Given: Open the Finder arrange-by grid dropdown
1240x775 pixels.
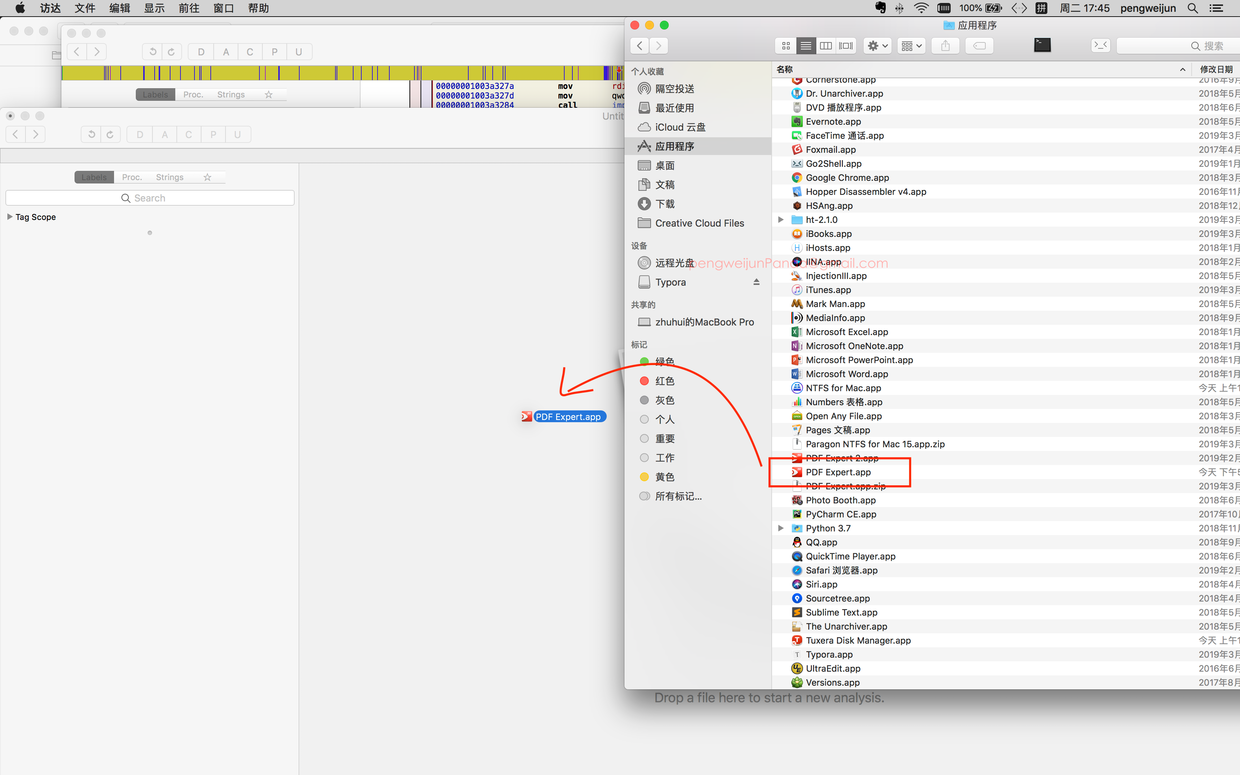Looking at the screenshot, I should [911, 46].
